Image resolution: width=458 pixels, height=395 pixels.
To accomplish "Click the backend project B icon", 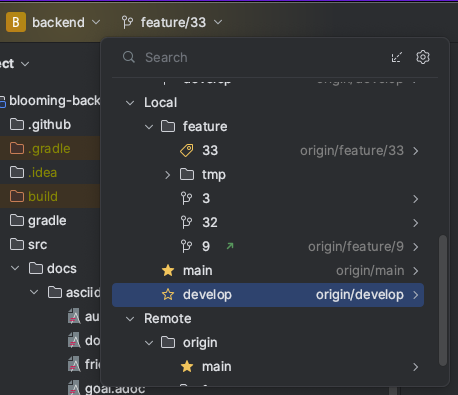I will coord(16,22).
